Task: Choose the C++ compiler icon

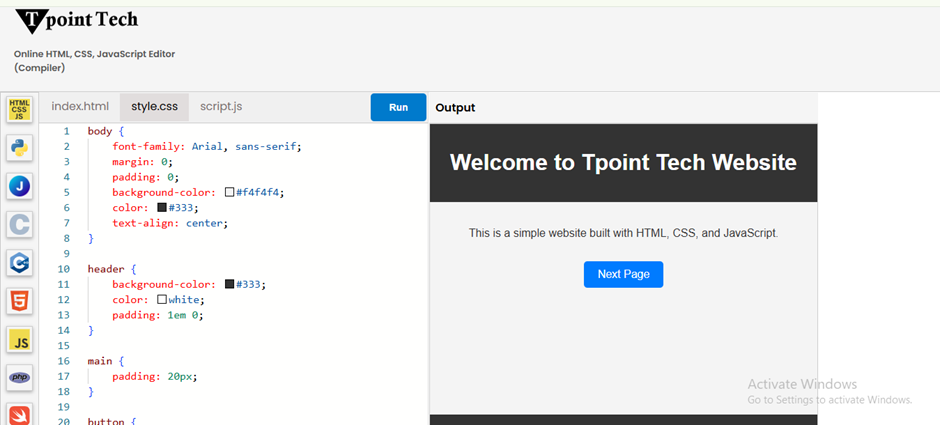Action: (x=20, y=263)
